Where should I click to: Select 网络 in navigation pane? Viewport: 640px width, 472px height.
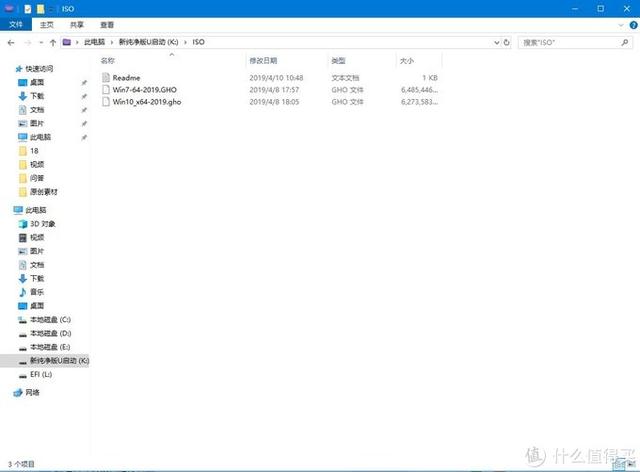pos(33,393)
